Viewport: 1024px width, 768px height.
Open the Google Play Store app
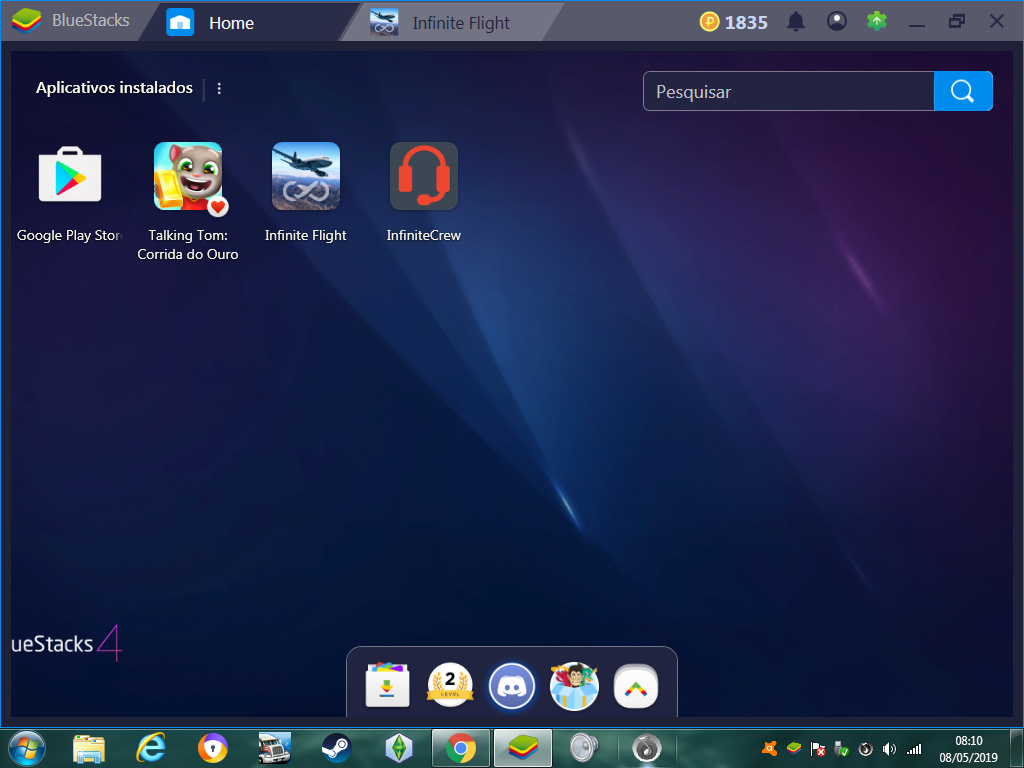click(70, 175)
